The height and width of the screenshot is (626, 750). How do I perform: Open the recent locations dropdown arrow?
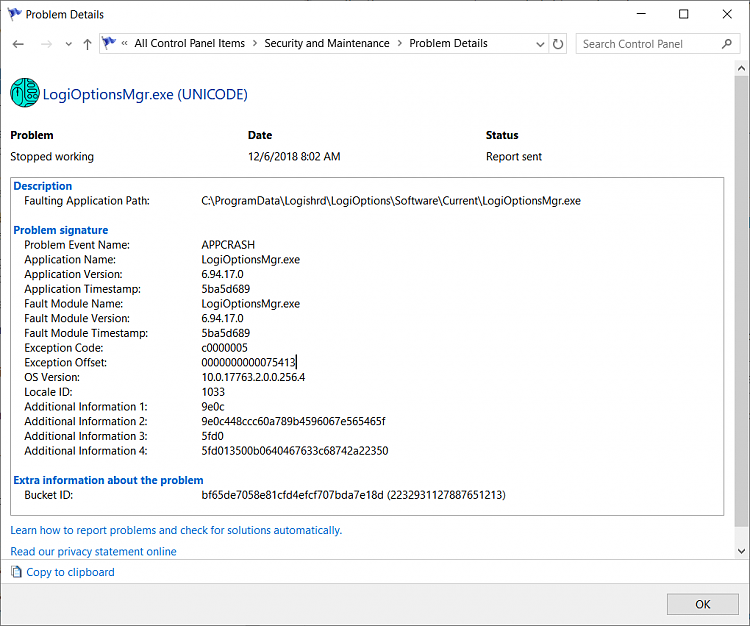click(x=68, y=44)
